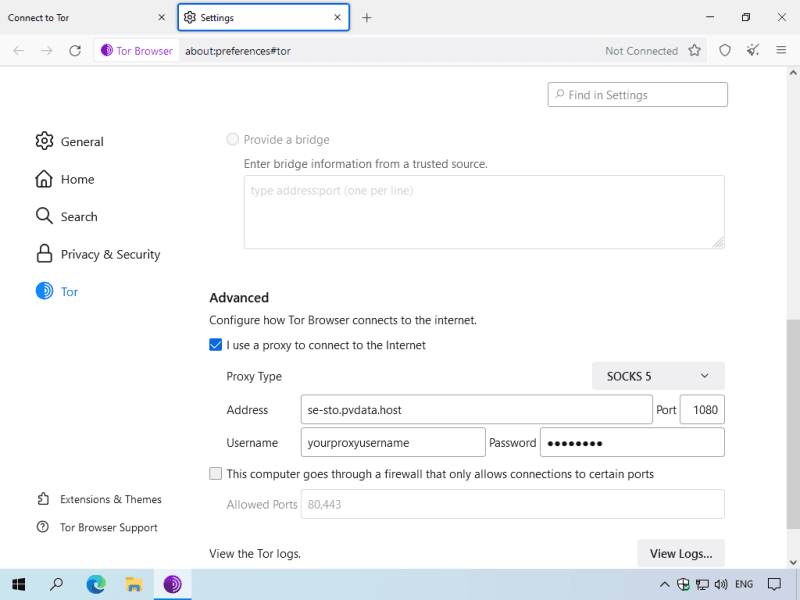Screen dimensions: 800x600
Task: Go to the General settings section
Action: 82,142
